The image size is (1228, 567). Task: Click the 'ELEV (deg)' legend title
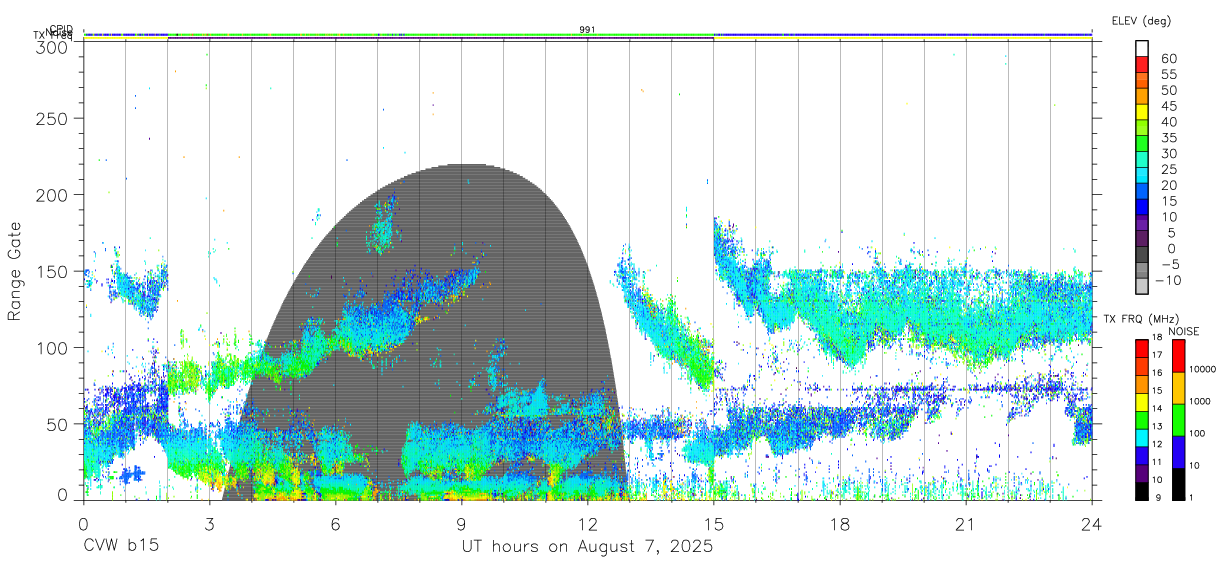pos(1141,20)
